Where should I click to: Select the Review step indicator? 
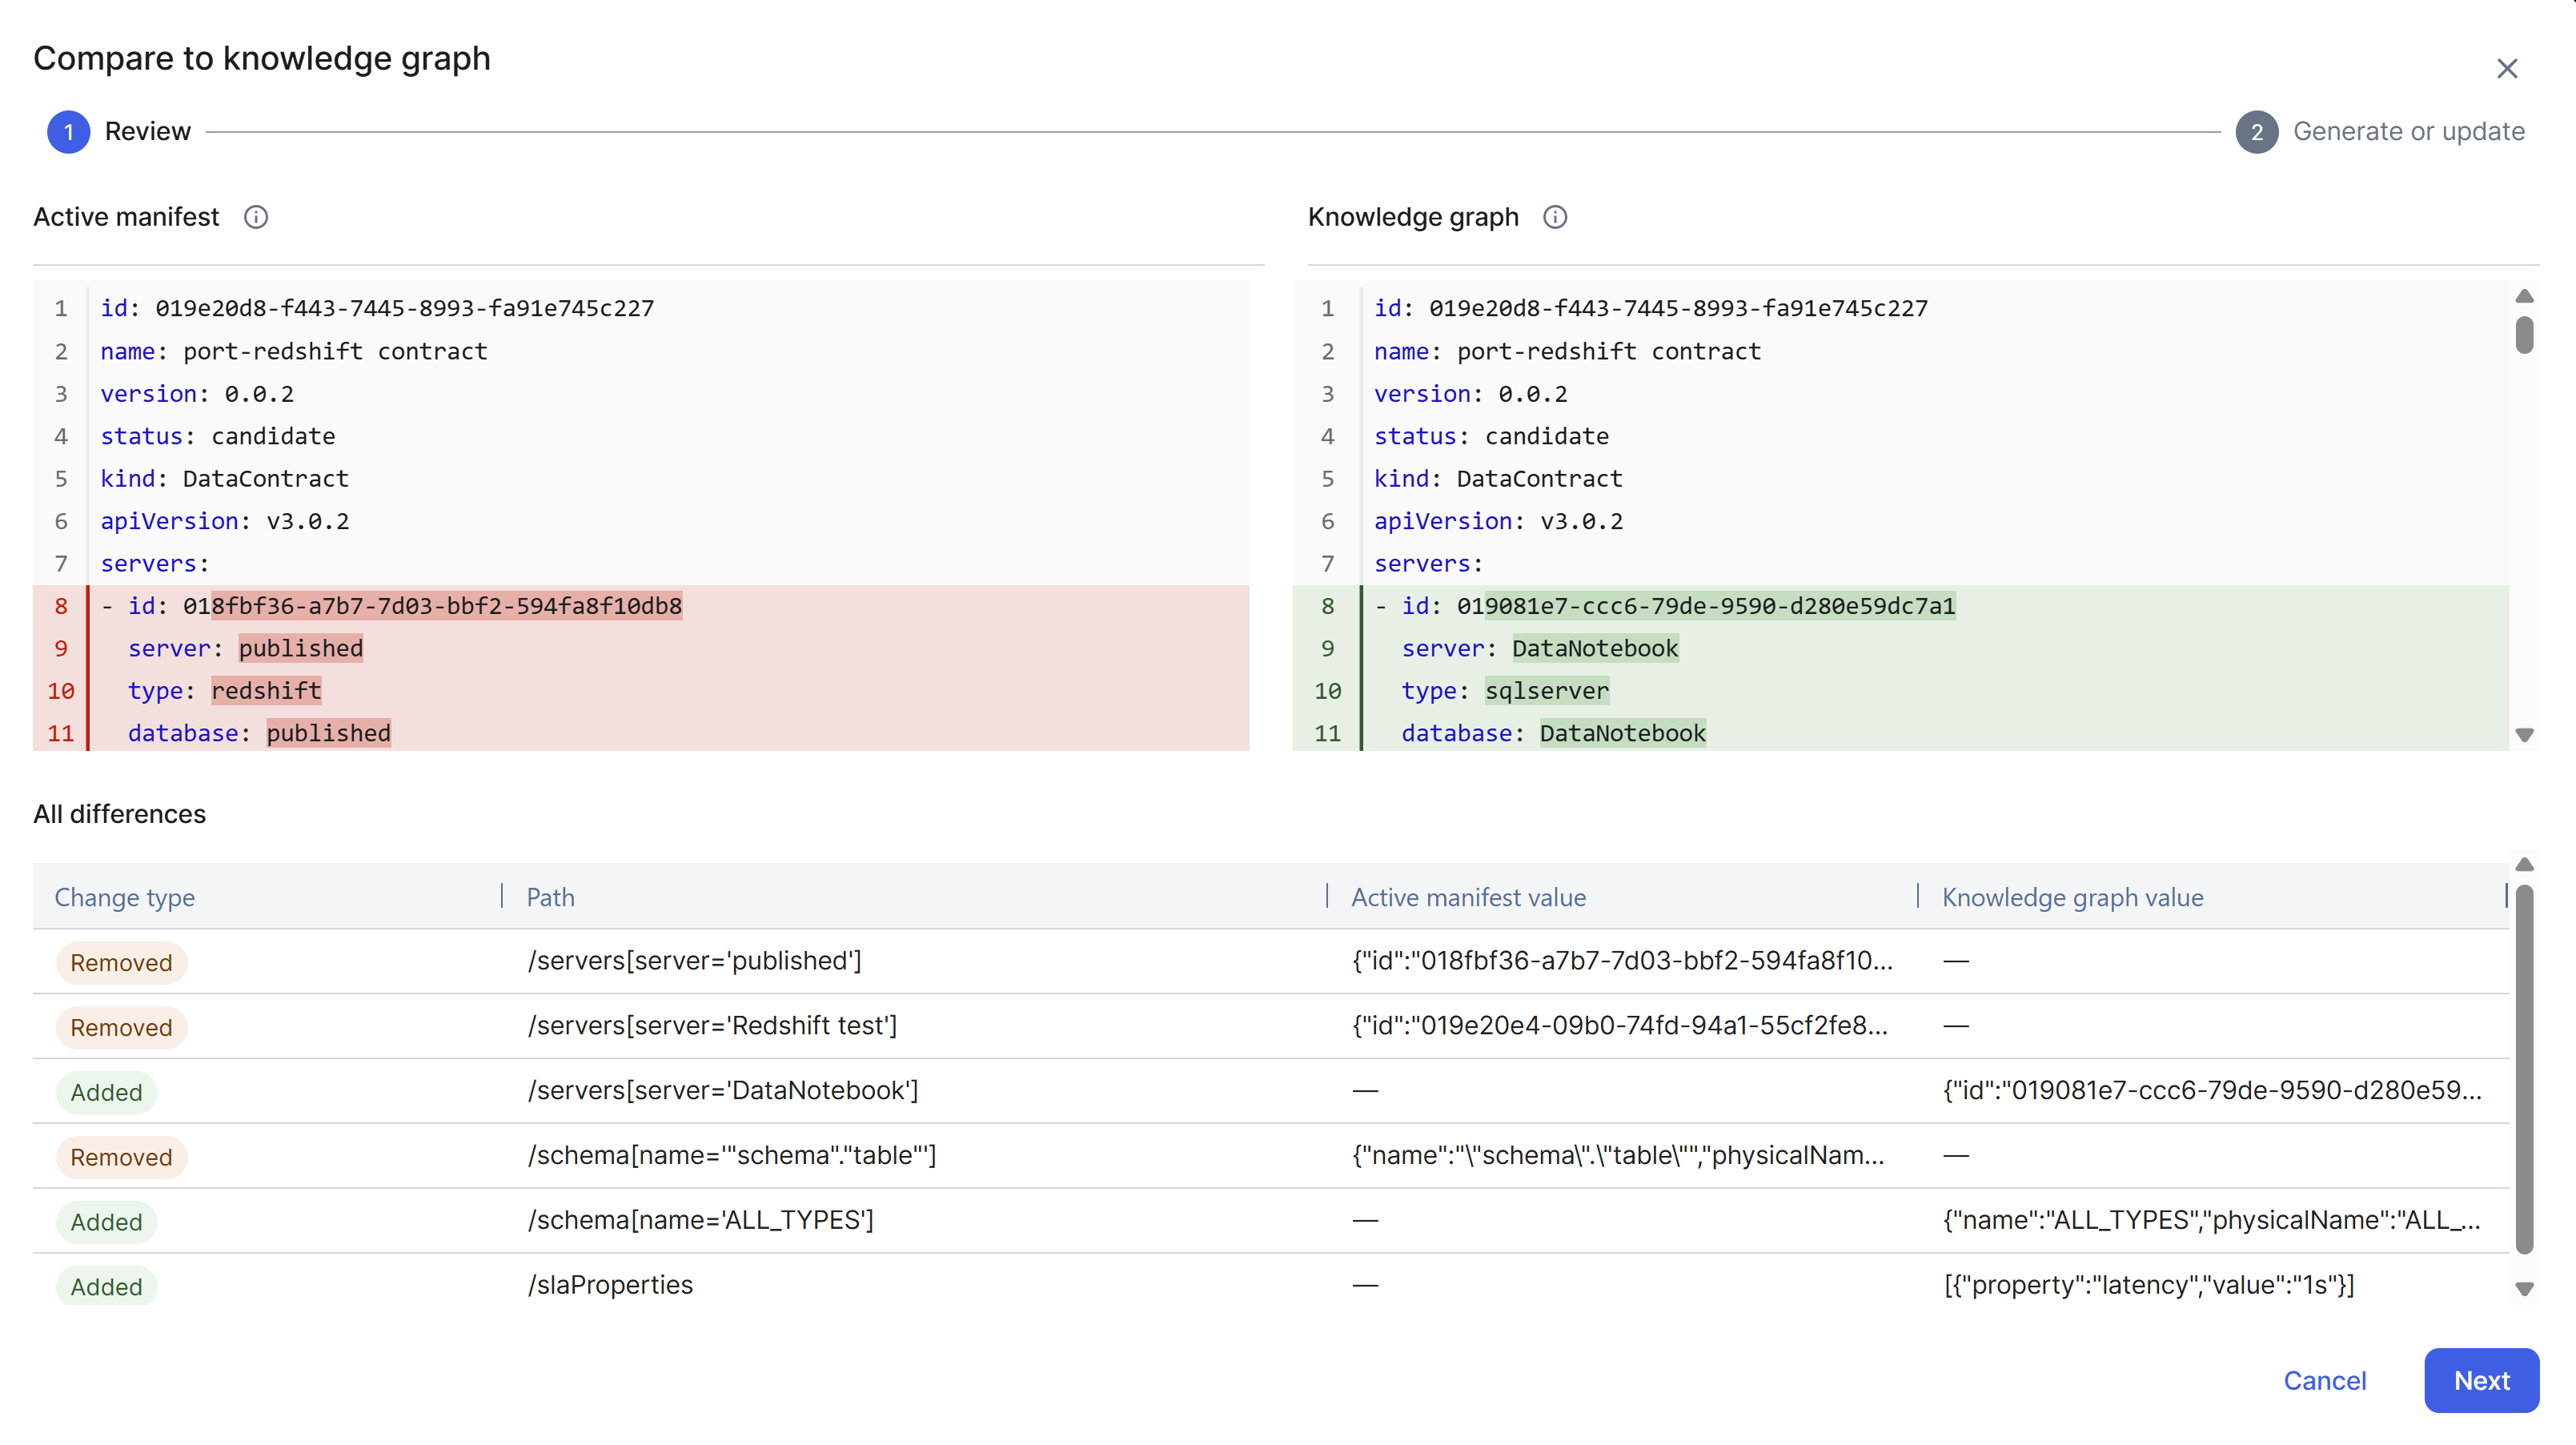click(119, 132)
